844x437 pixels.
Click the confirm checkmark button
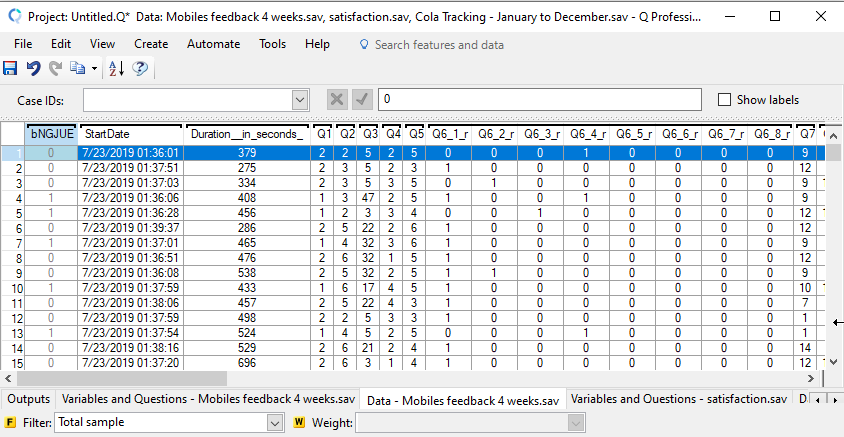coord(362,100)
